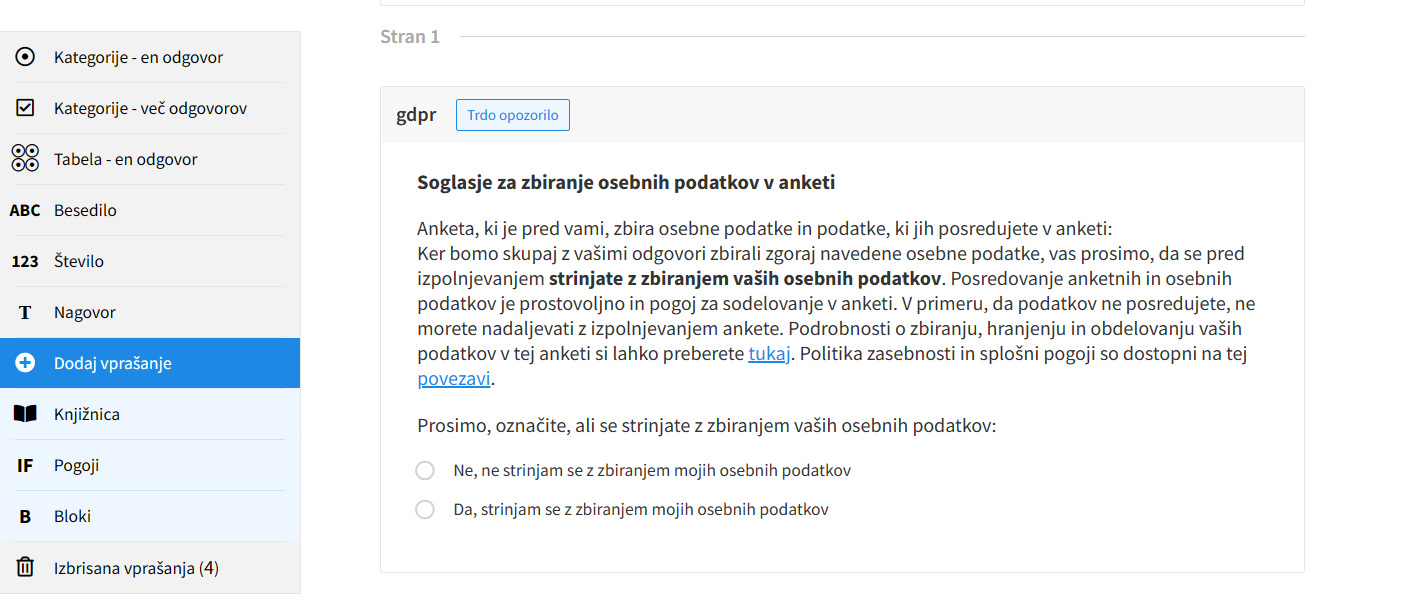Select the Tabela - en odgovor grid icon
Screen dimensions: 1417x609
click(25, 159)
